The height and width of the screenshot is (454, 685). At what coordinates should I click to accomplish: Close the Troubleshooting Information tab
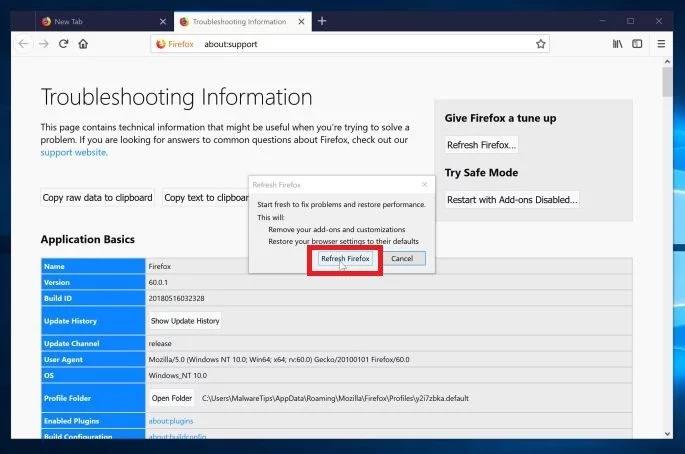pyautogui.click(x=301, y=21)
